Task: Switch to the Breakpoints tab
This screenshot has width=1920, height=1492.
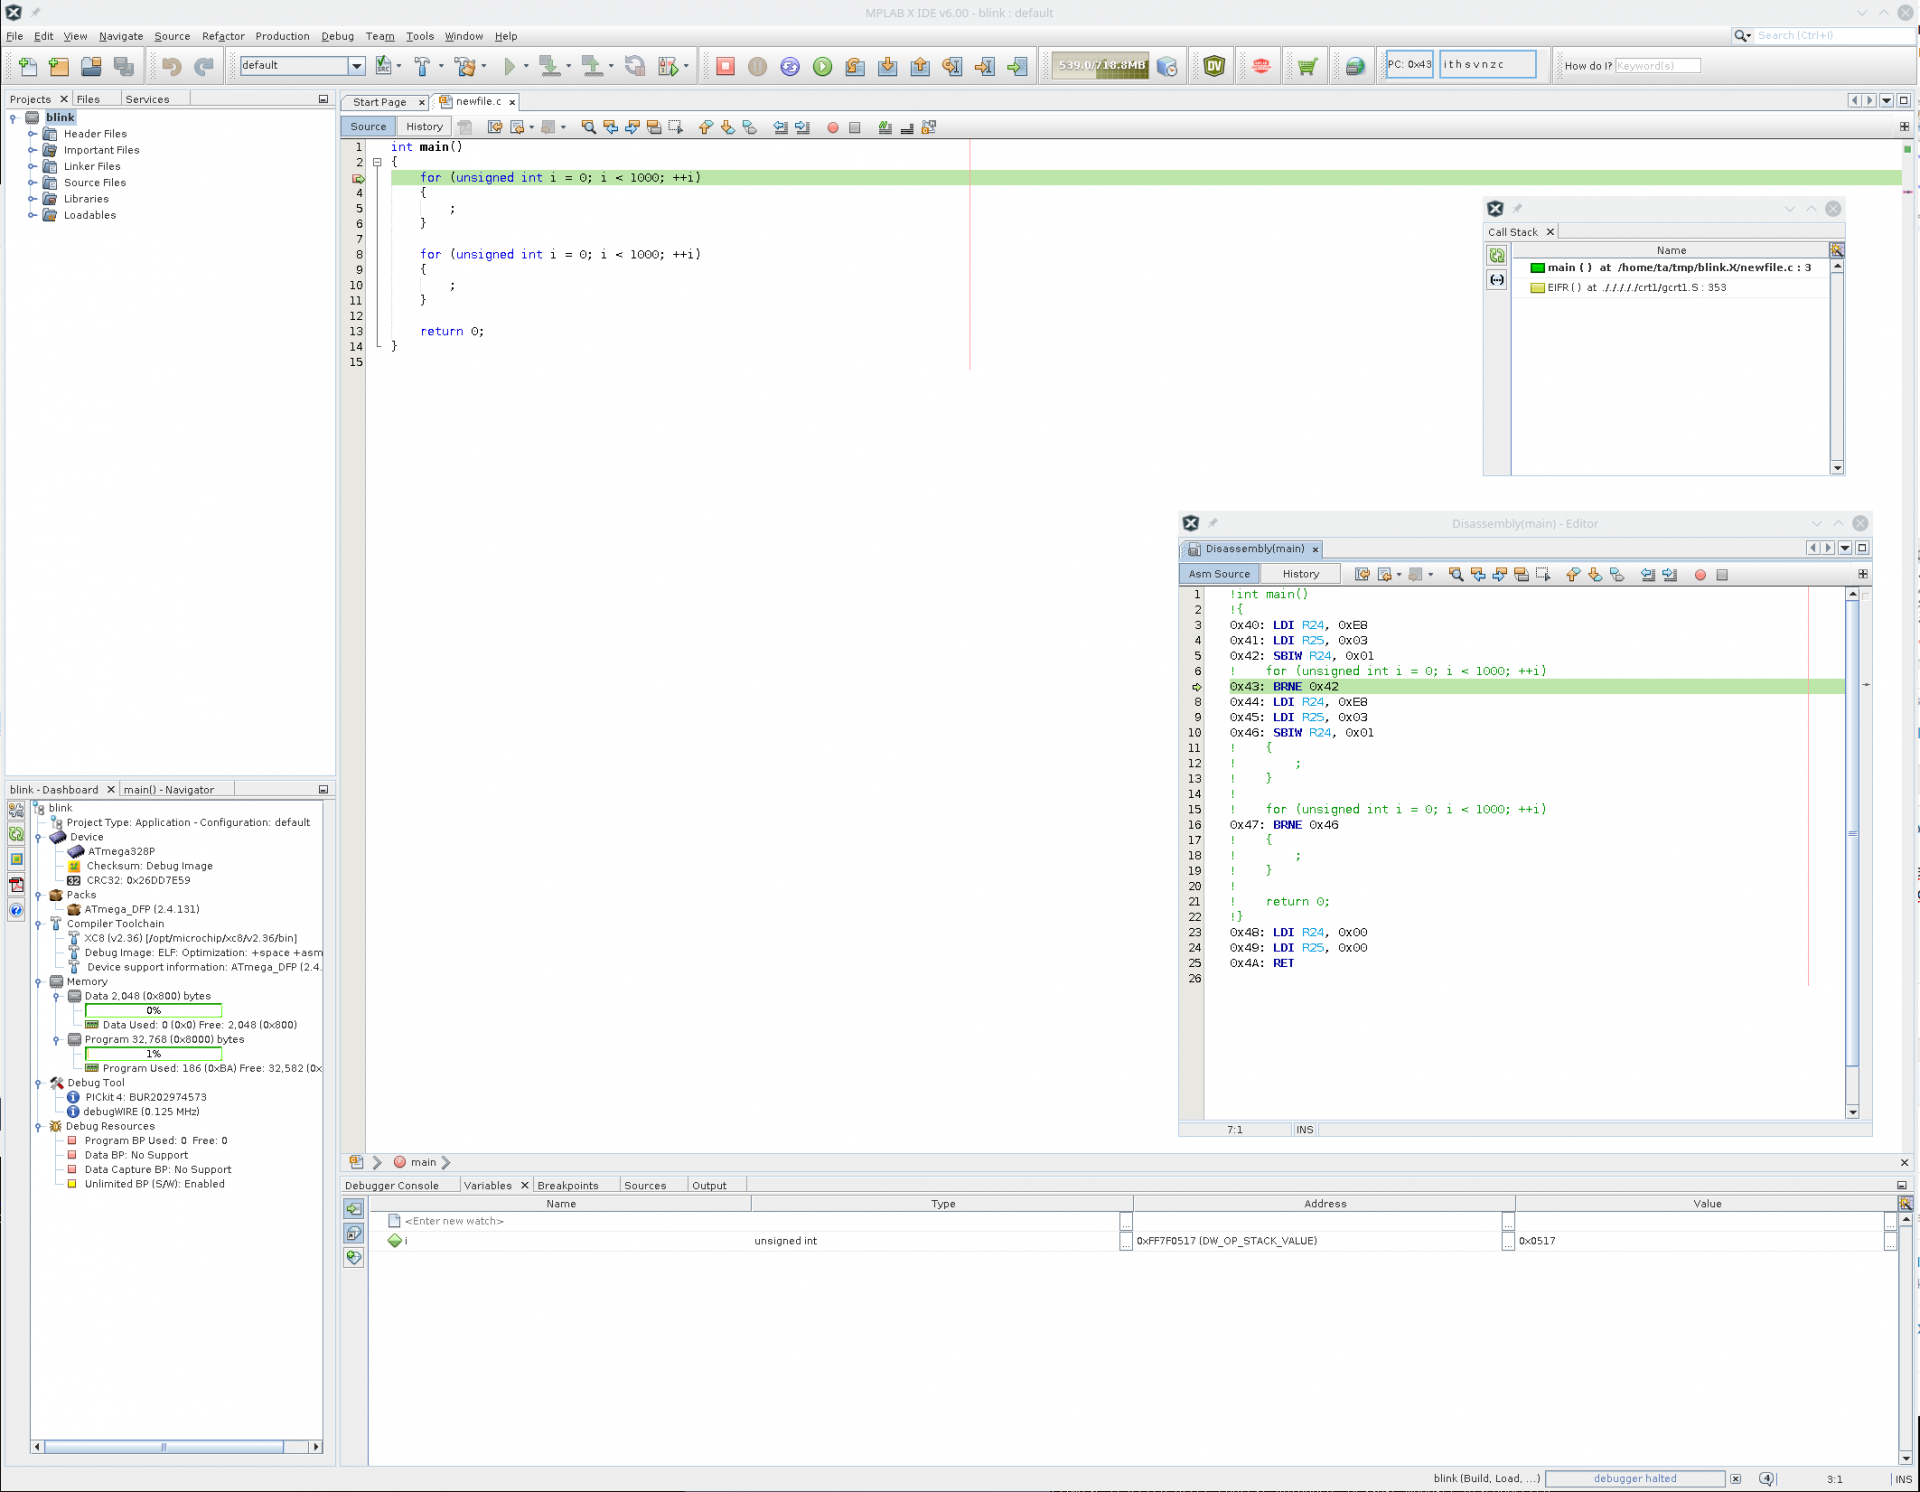Action: coord(567,1186)
